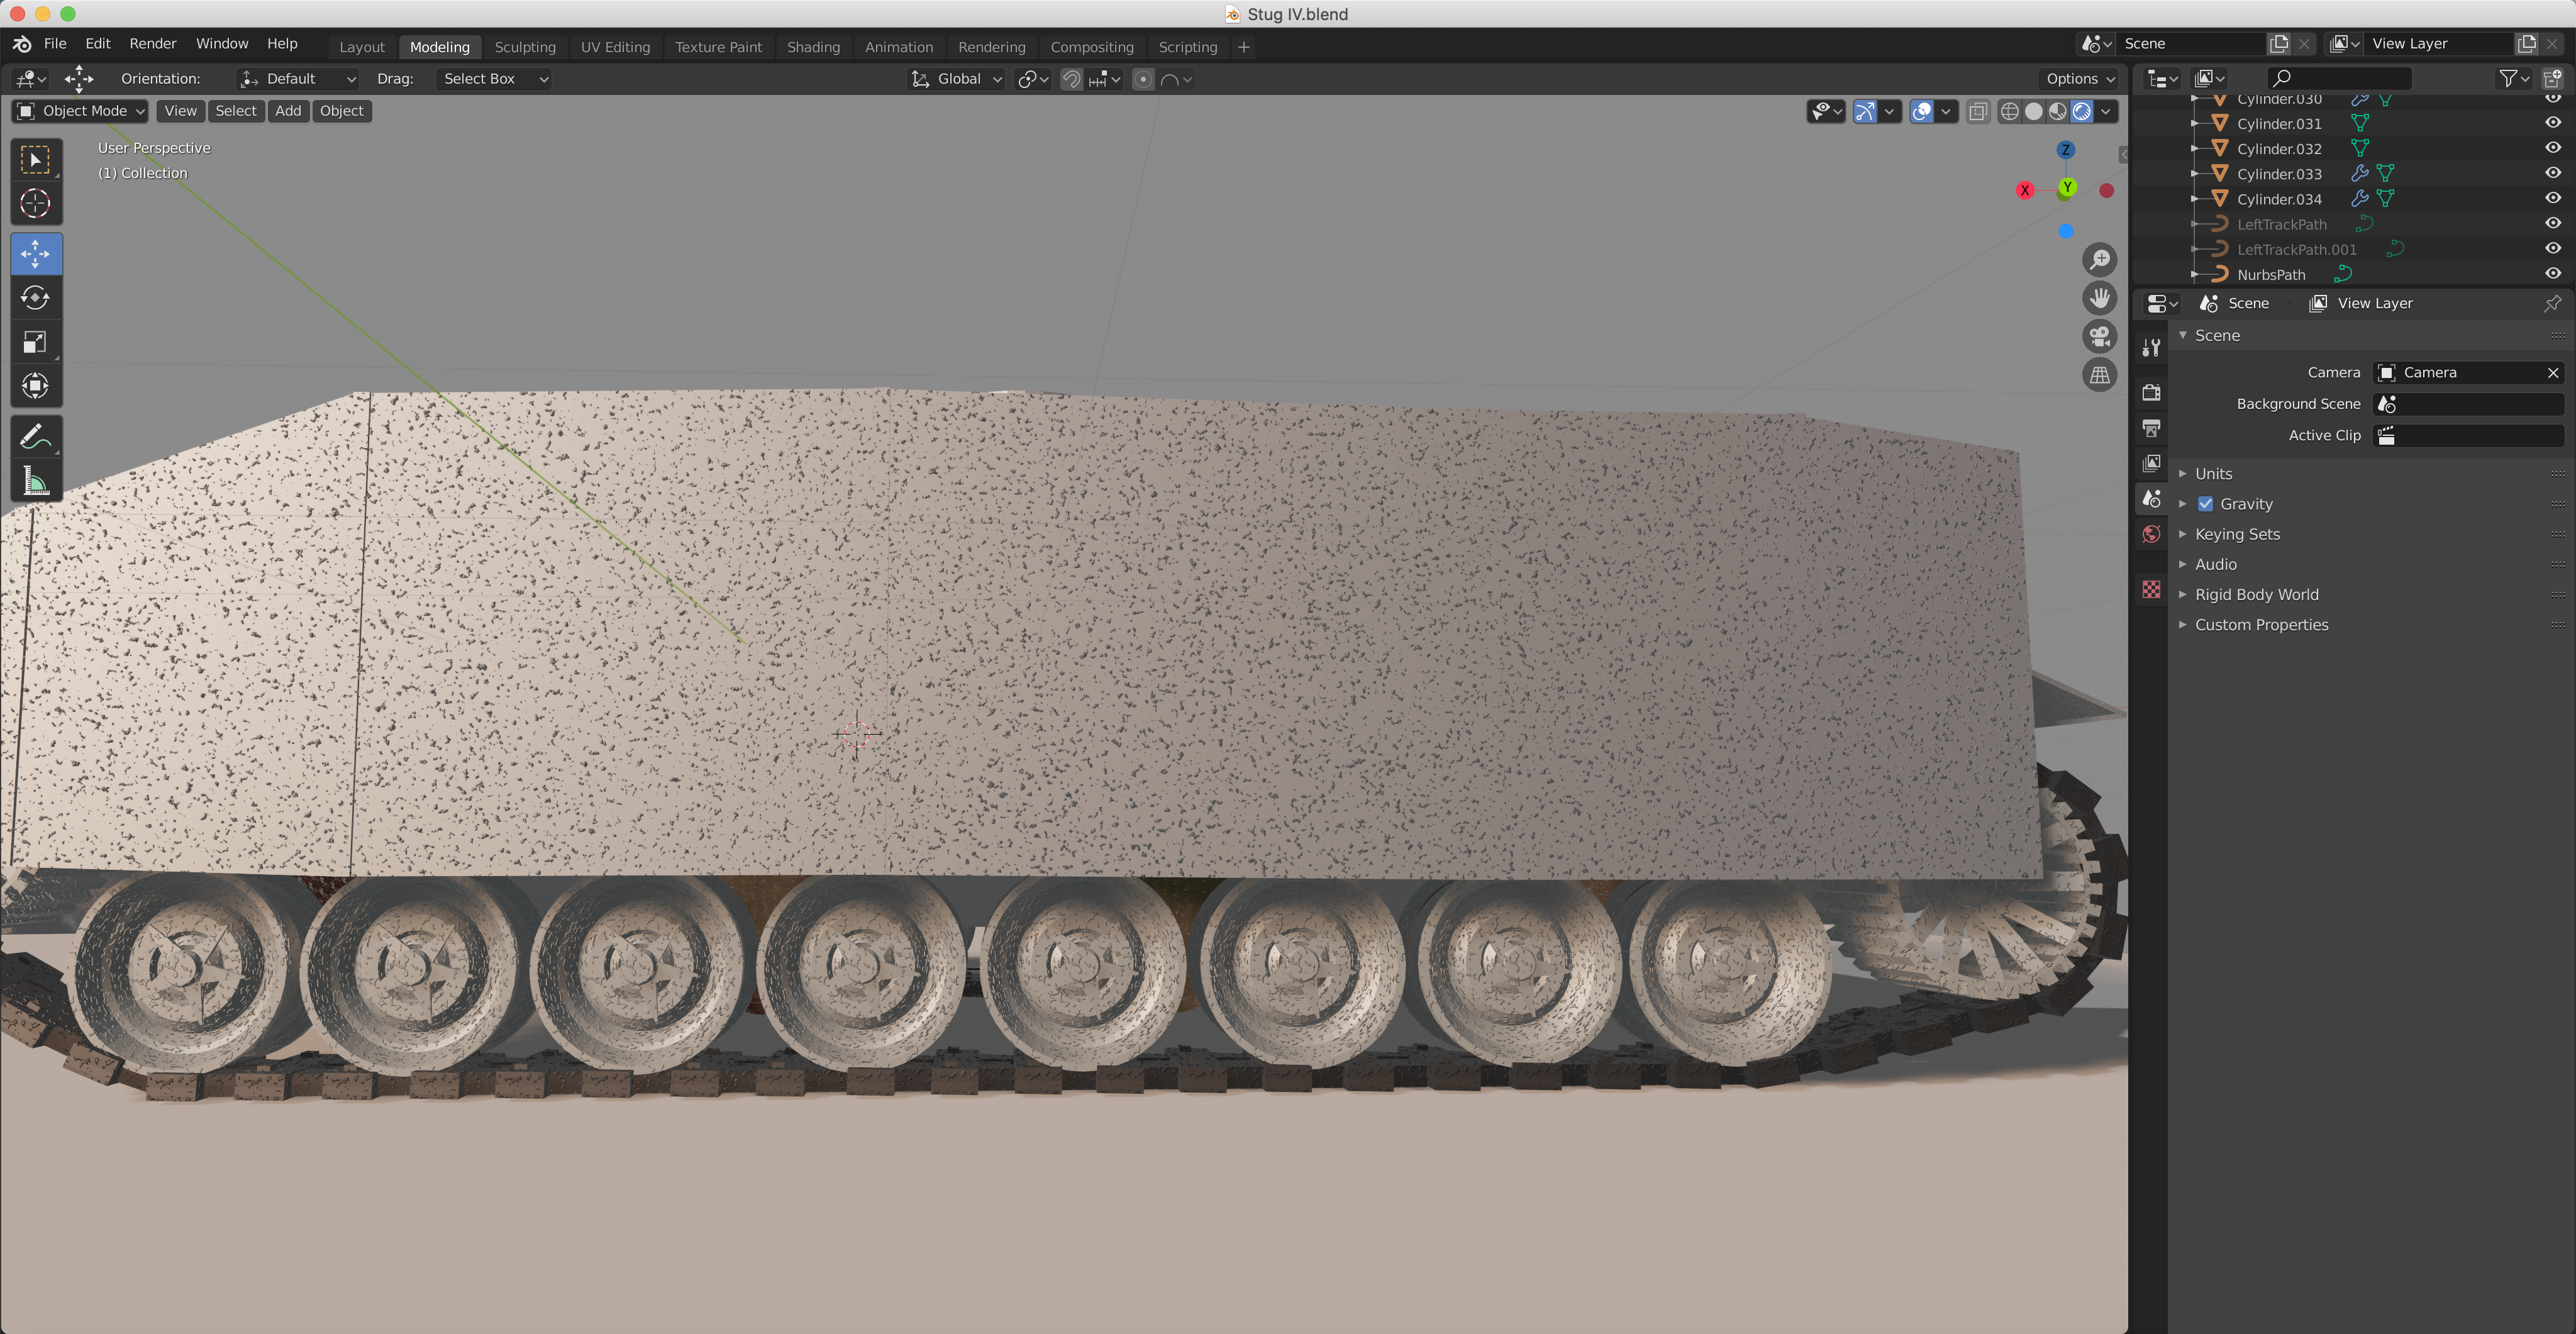Select the Move tool in the toolbar
Screen dimensions: 2576x1334
[36, 253]
